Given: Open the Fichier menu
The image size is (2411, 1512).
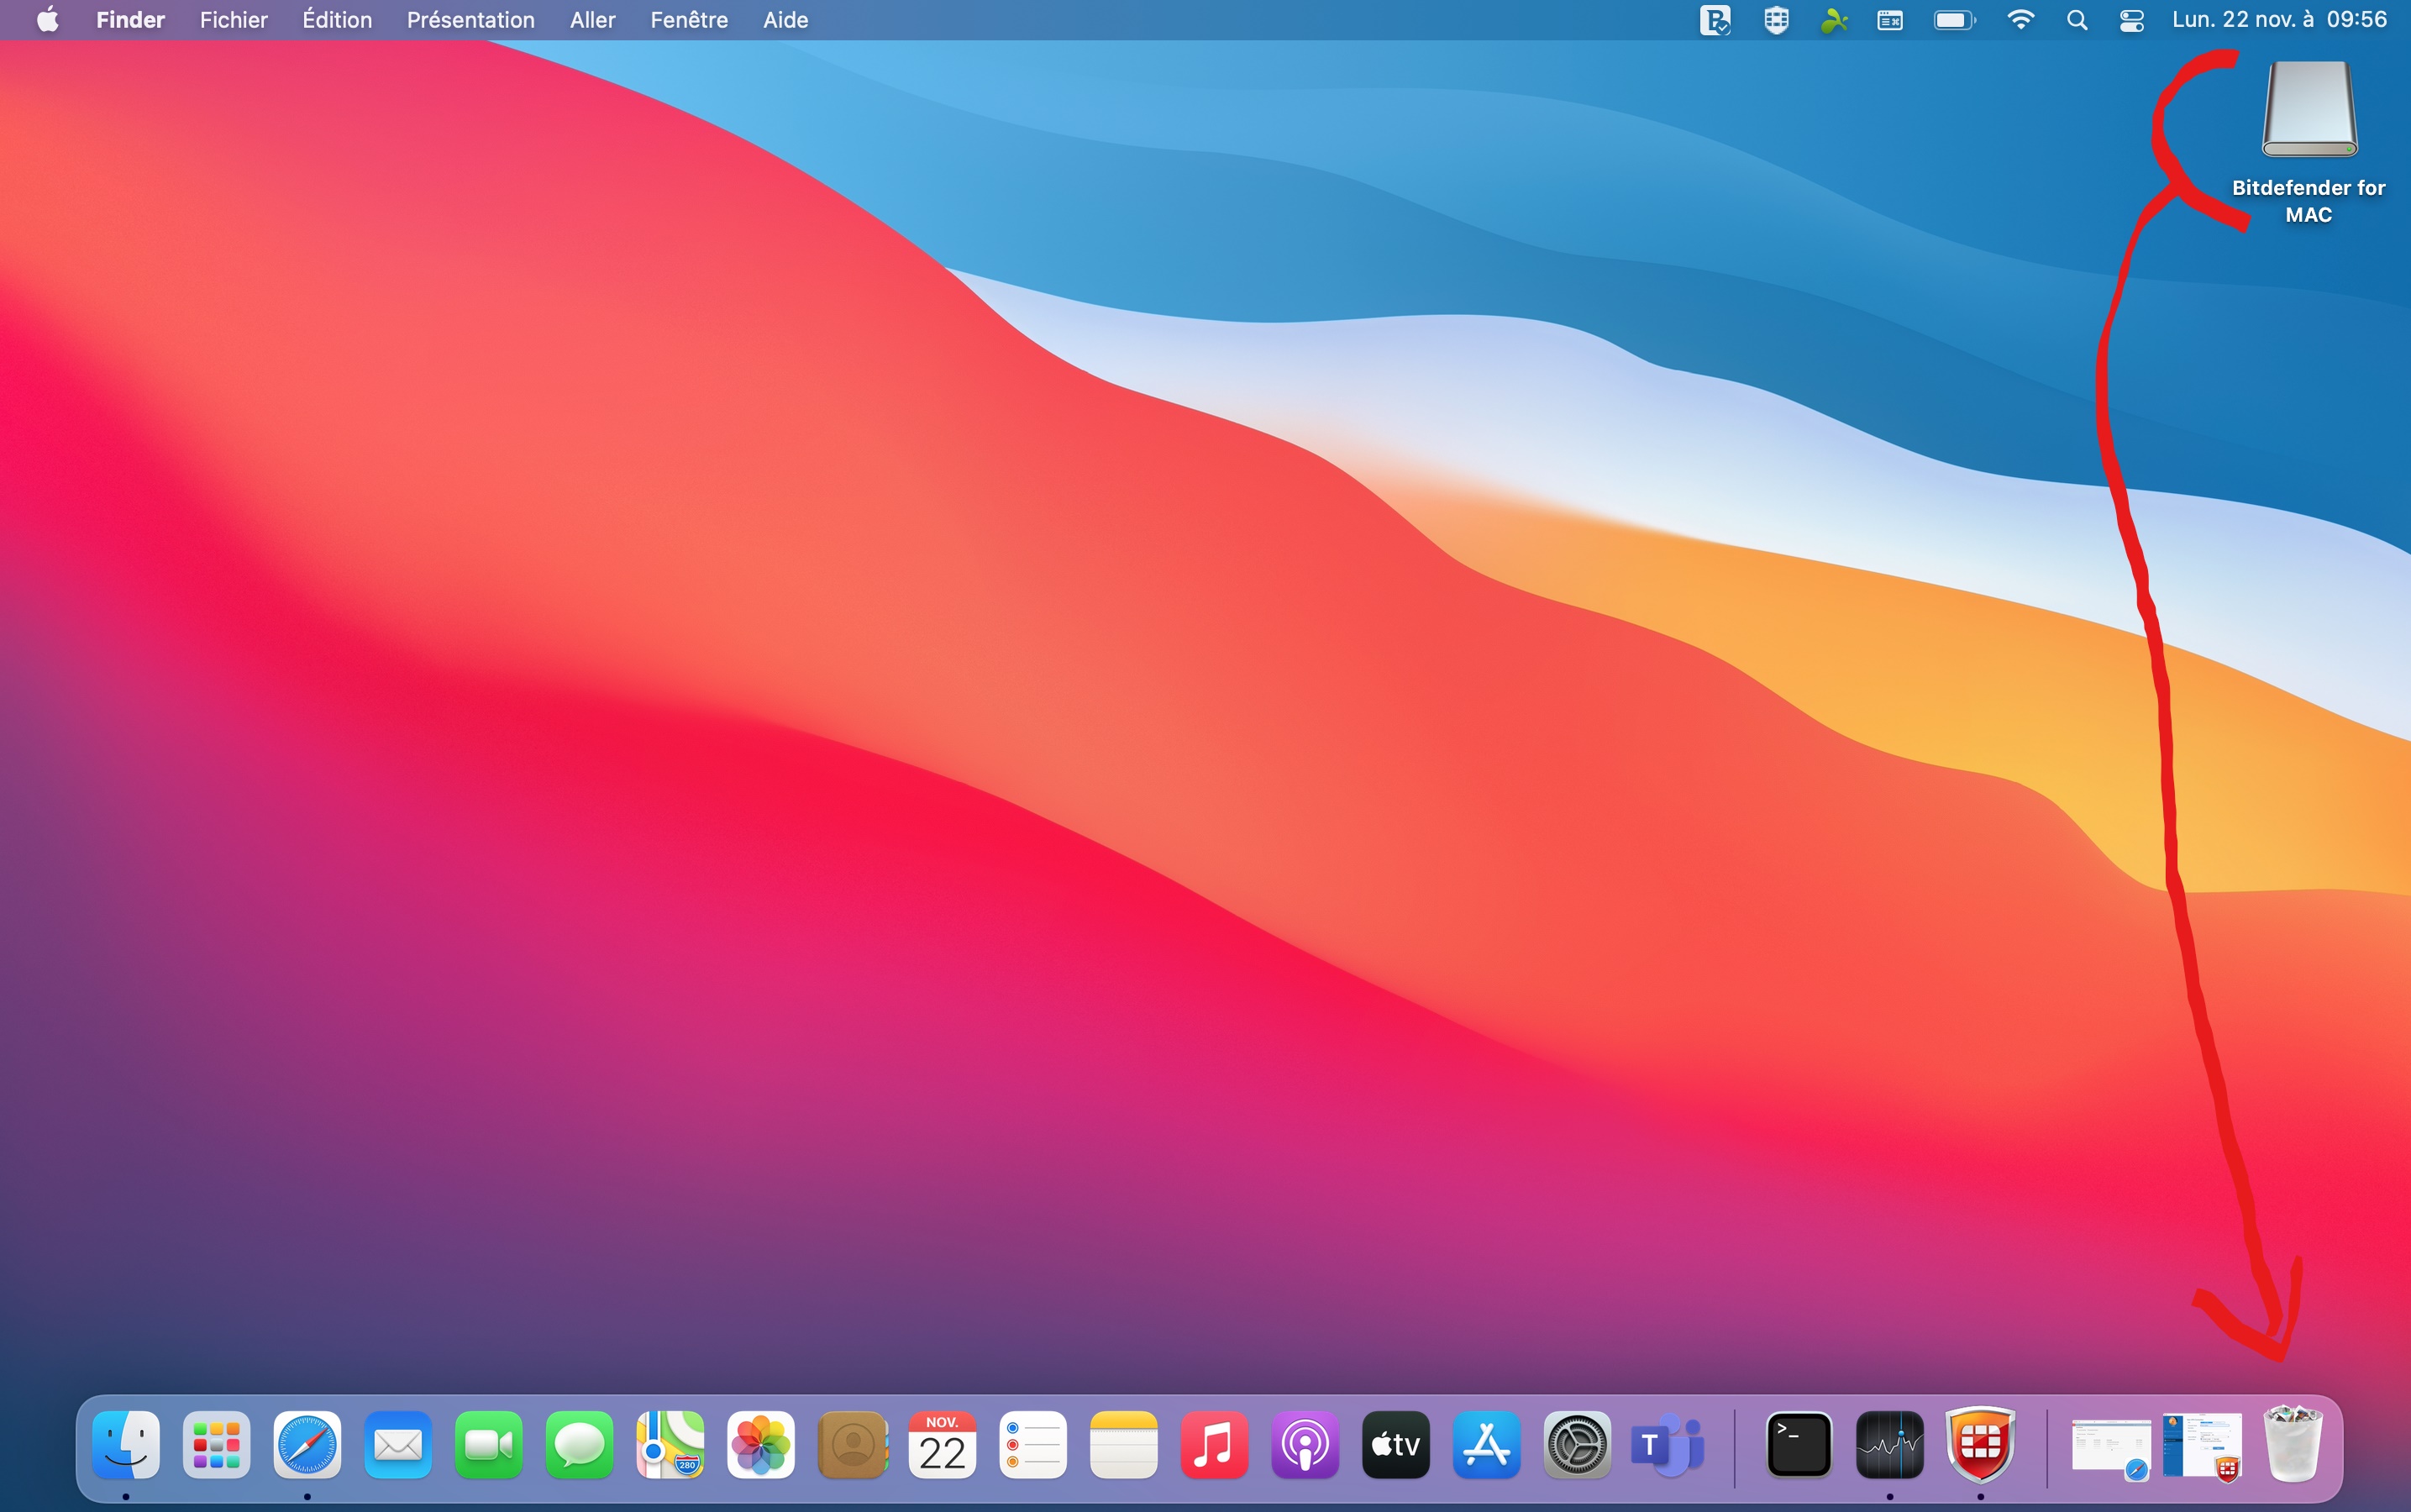Looking at the screenshot, I should coord(233,20).
